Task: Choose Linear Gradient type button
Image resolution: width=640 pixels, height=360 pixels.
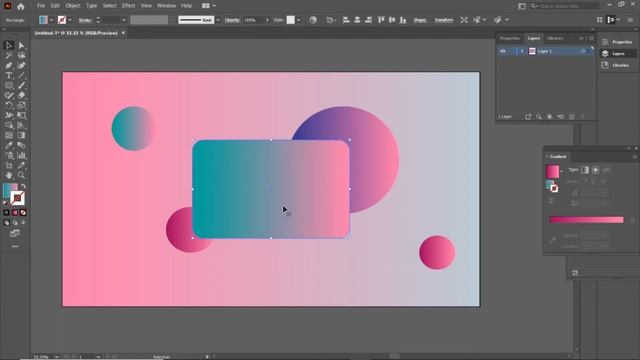Action: (x=585, y=170)
